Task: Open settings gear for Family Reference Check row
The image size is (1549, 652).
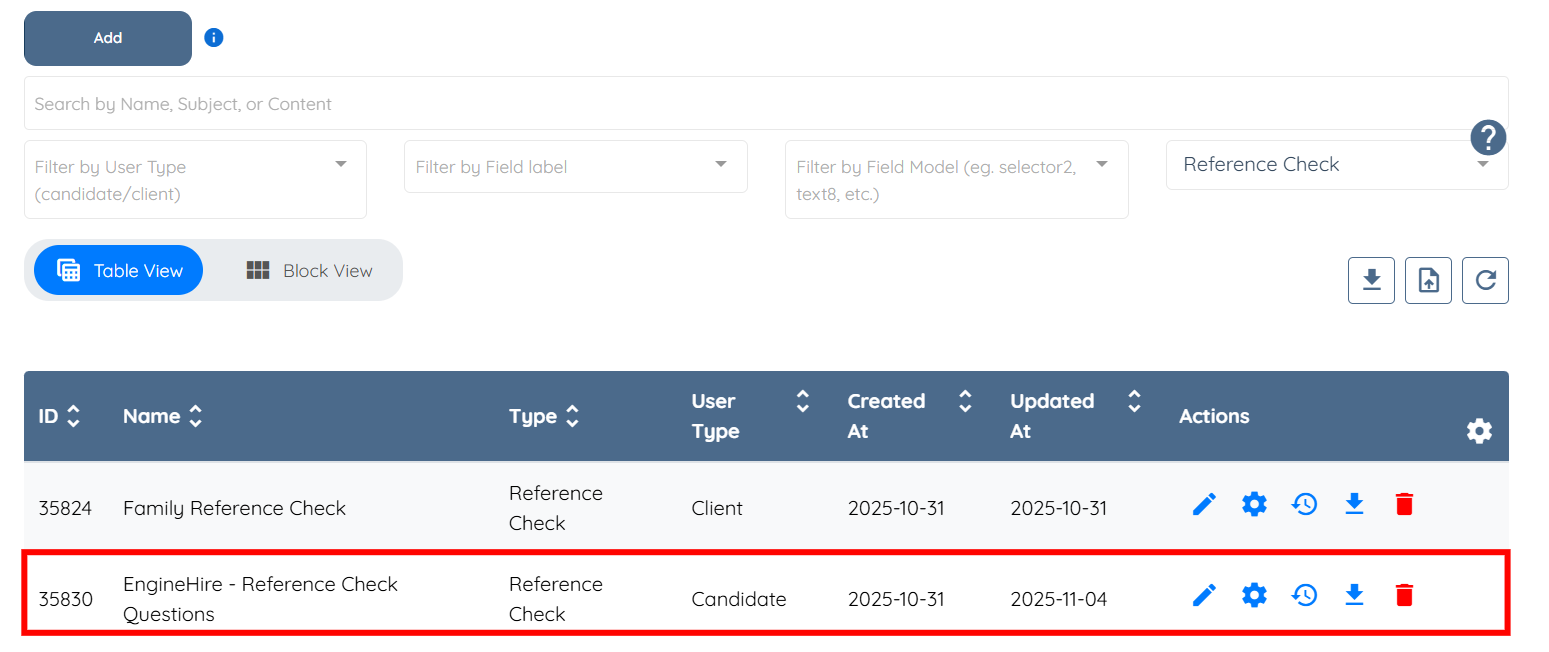Action: [x=1254, y=505]
